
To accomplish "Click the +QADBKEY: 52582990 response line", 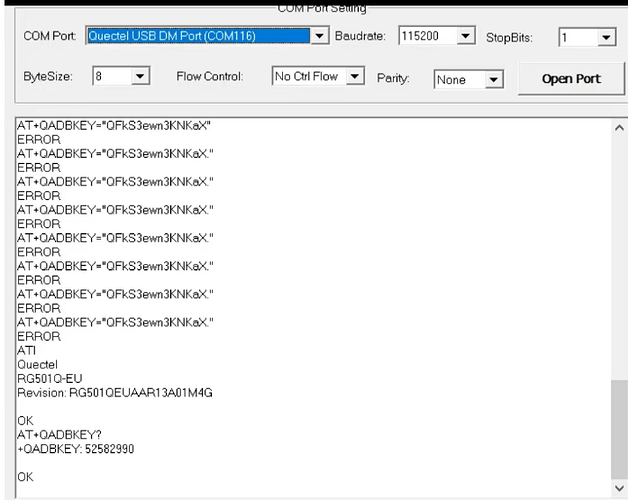I will click(75, 449).
